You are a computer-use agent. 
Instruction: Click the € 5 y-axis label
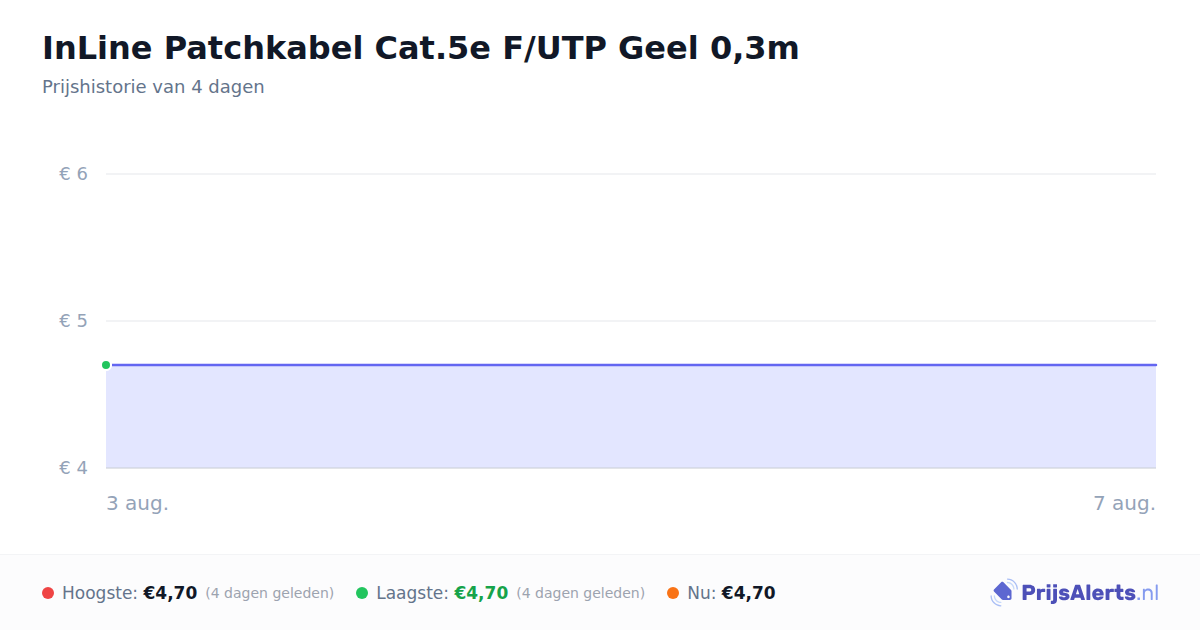(74, 321)
